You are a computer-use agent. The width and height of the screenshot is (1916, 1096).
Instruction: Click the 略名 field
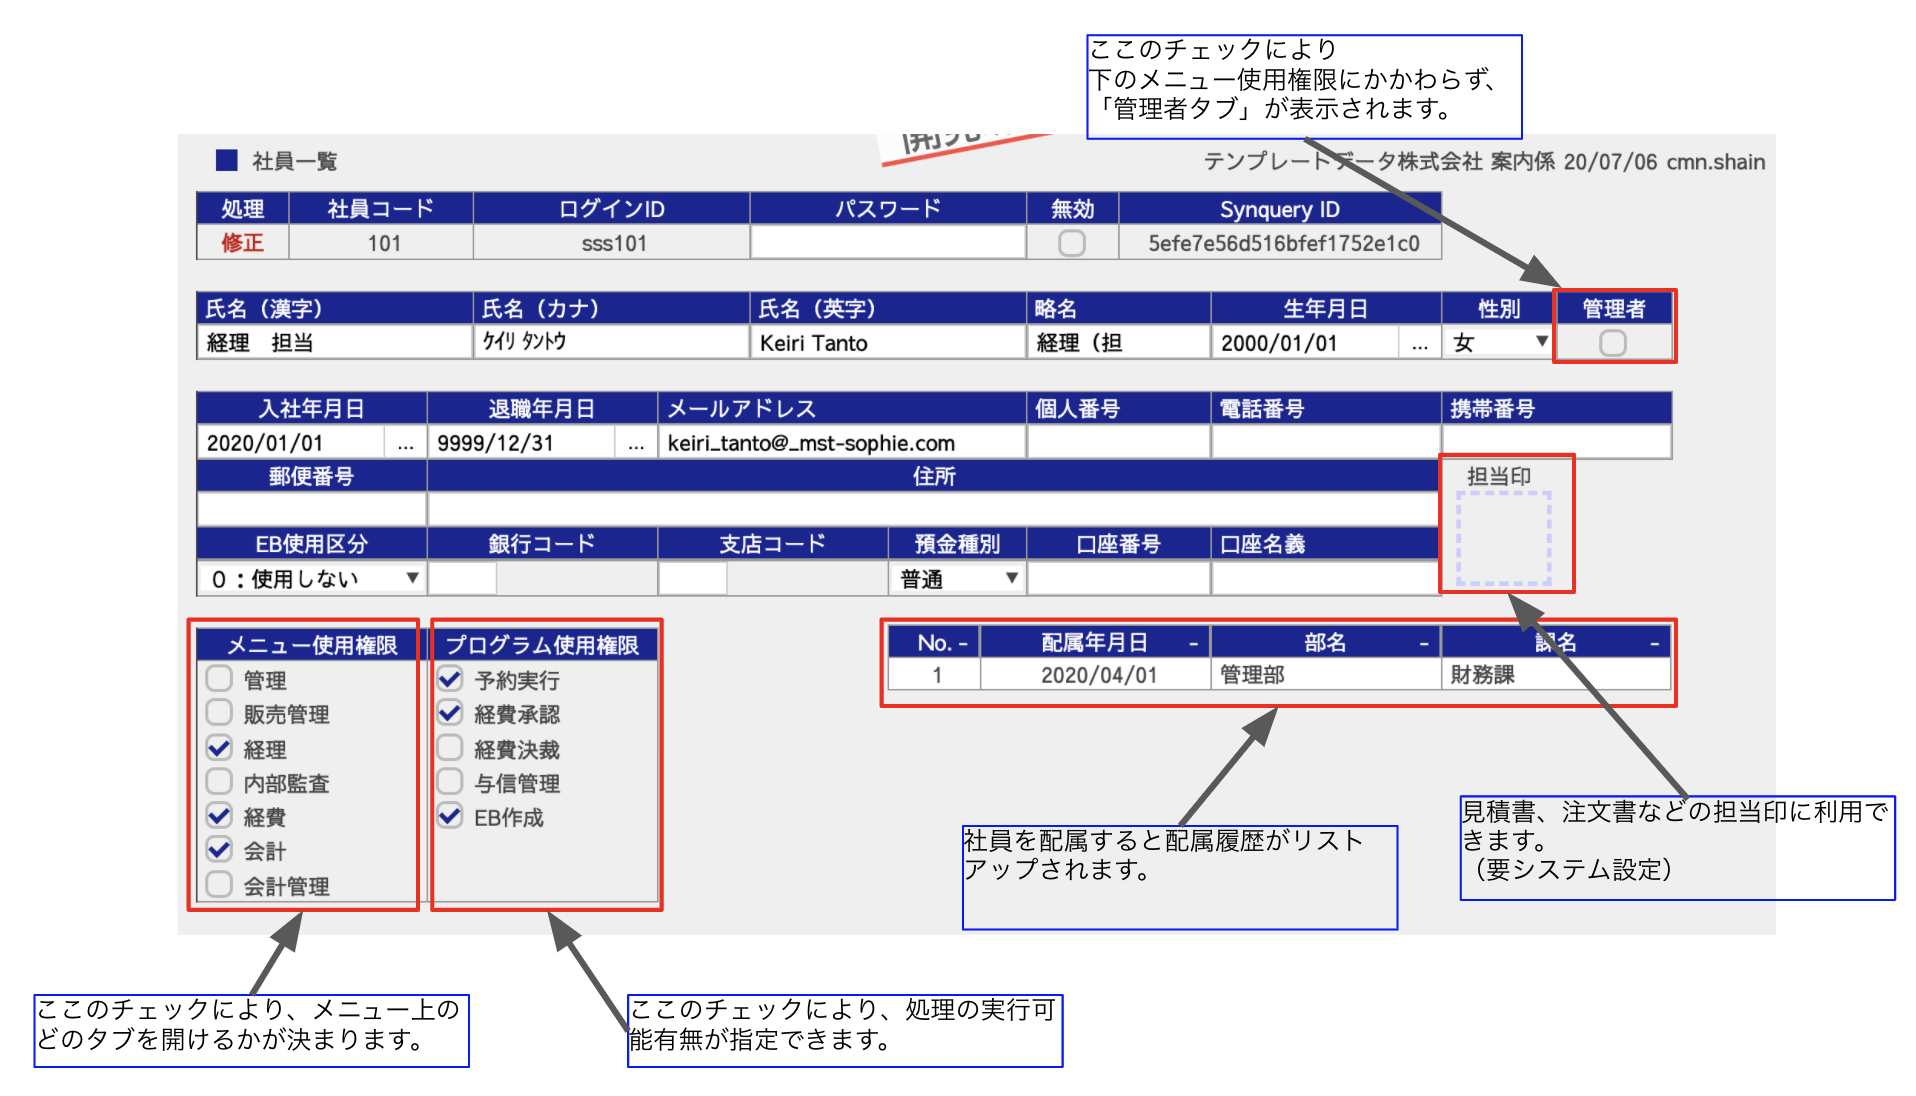1119,343
